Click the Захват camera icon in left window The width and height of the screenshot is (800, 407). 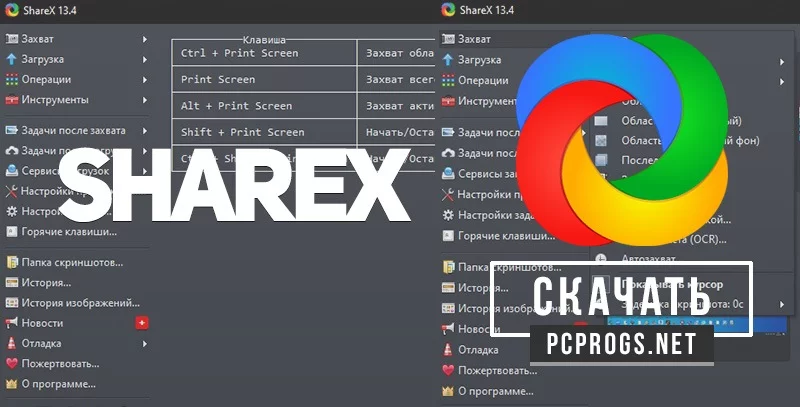pos(11,39)
